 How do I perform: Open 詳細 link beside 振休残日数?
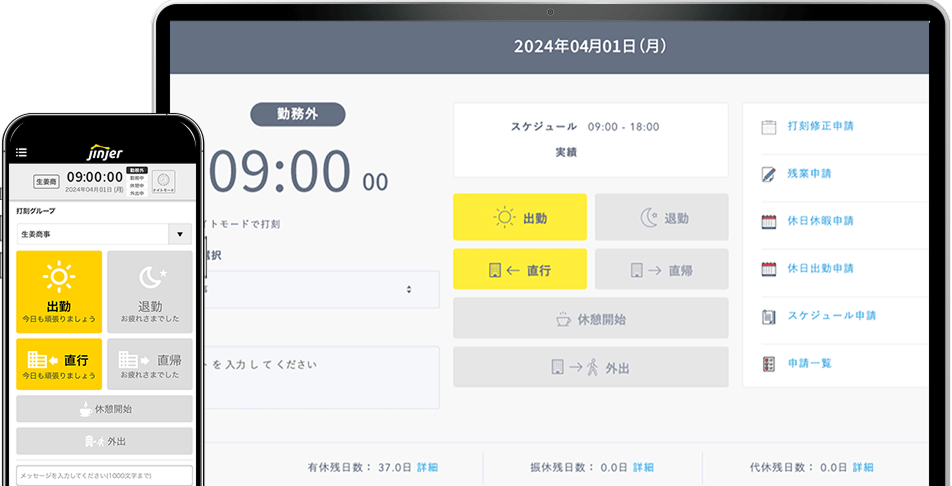(x=643, y=467)
